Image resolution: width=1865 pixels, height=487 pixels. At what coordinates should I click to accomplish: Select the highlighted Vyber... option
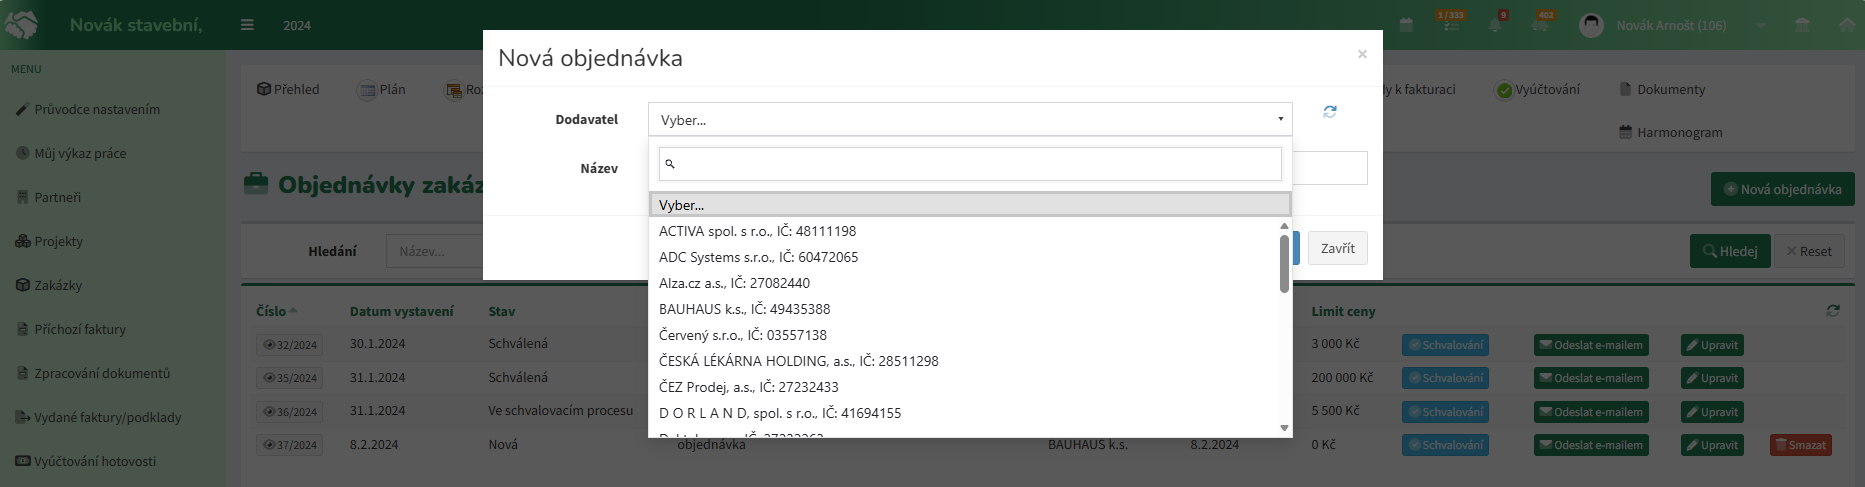coord(970,205)
